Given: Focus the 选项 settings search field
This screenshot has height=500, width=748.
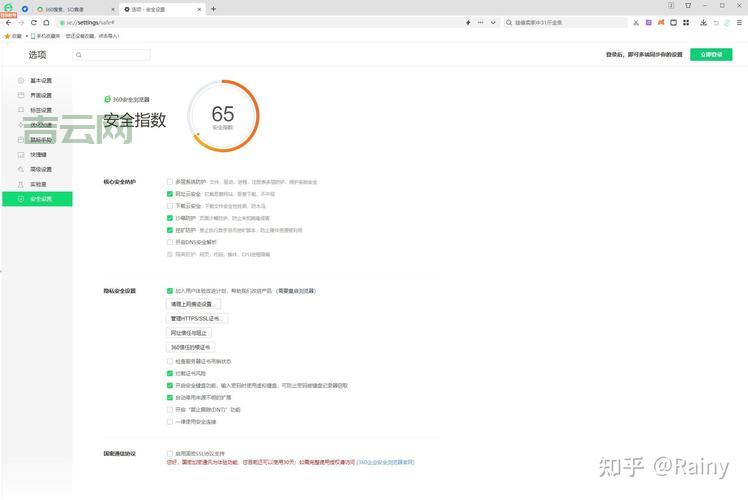Looking at the screenshot, I should pos(112,55).
